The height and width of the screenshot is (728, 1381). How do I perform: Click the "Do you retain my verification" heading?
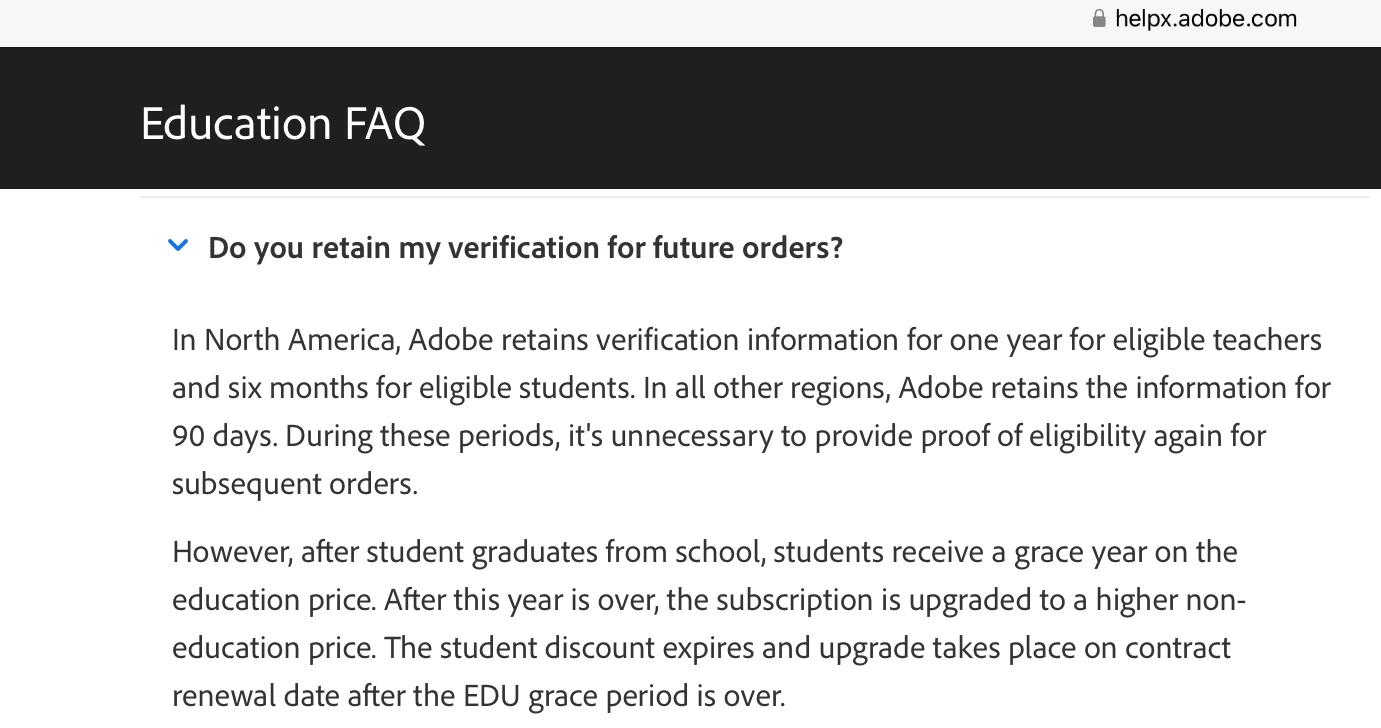pos(525,248)
